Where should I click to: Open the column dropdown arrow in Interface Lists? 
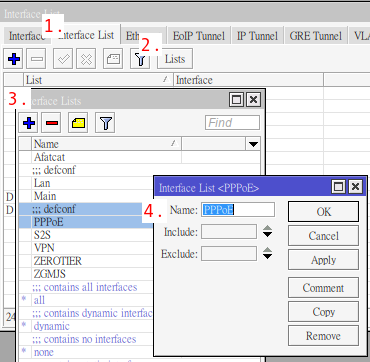(254, 144)
